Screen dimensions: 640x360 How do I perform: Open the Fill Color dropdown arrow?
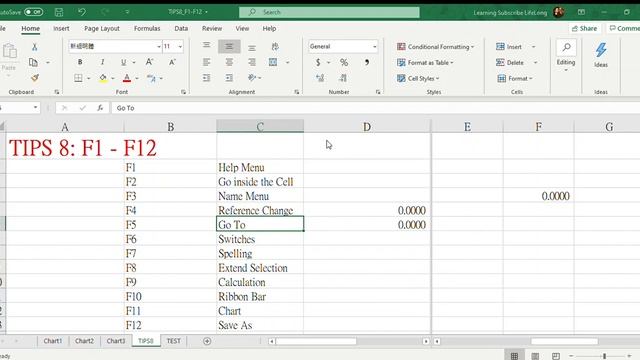click(x=113, y=78)
